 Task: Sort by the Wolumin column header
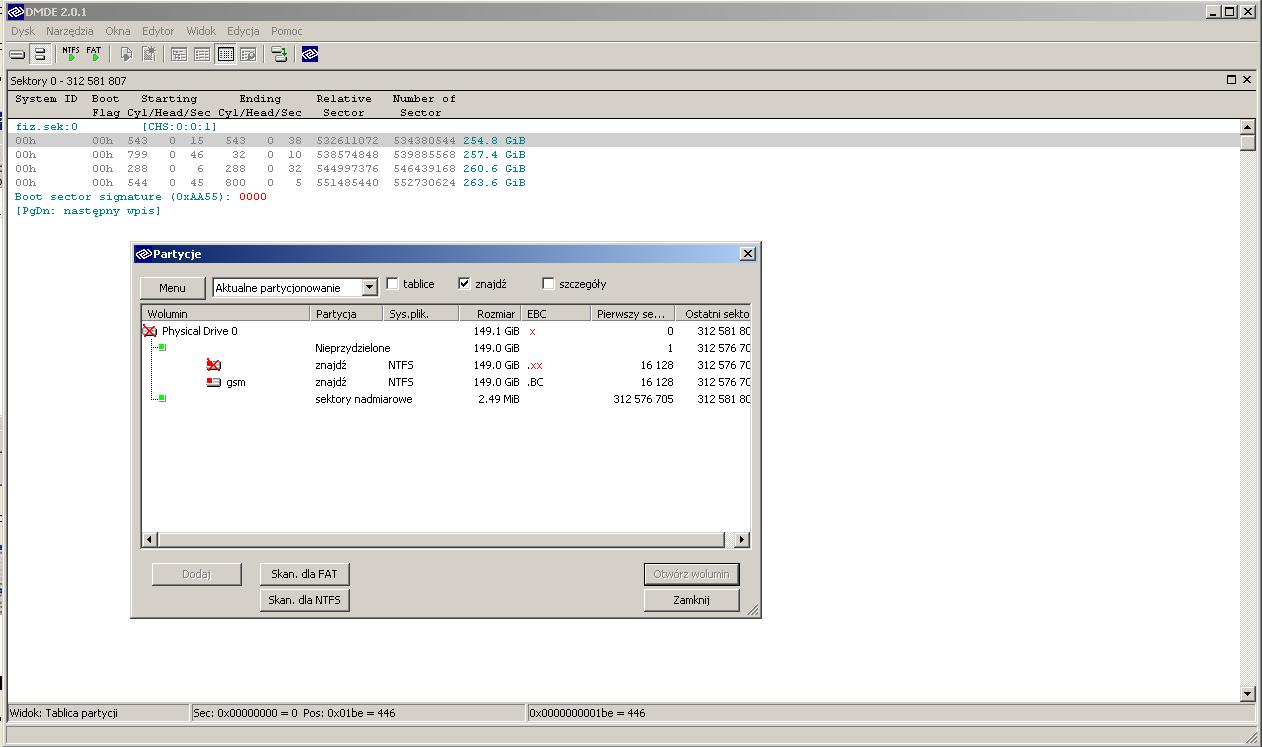click(x=226, y=314)
